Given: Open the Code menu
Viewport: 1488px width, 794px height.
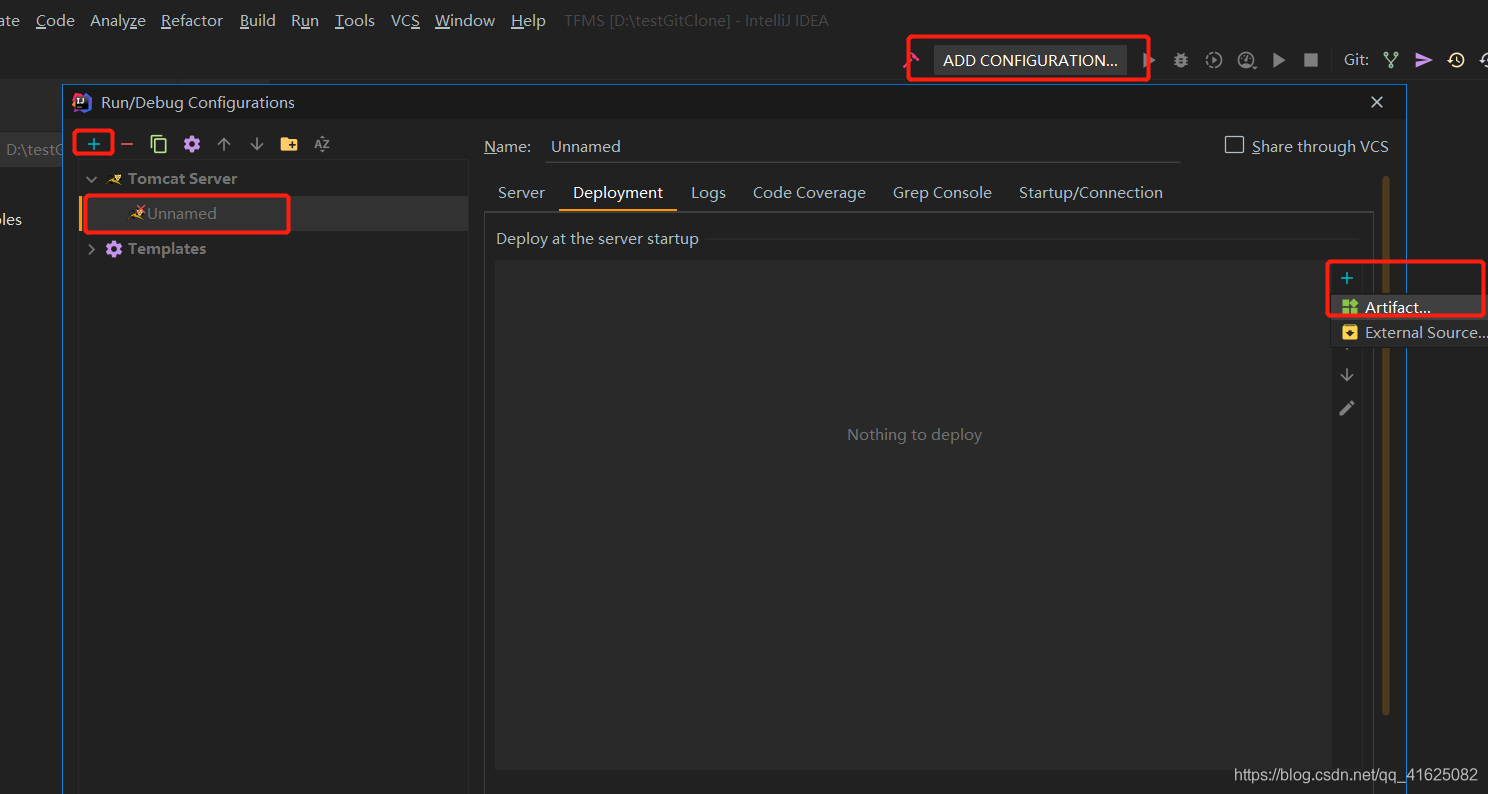Looking at the screenshot, I should [x=55, y=20].
